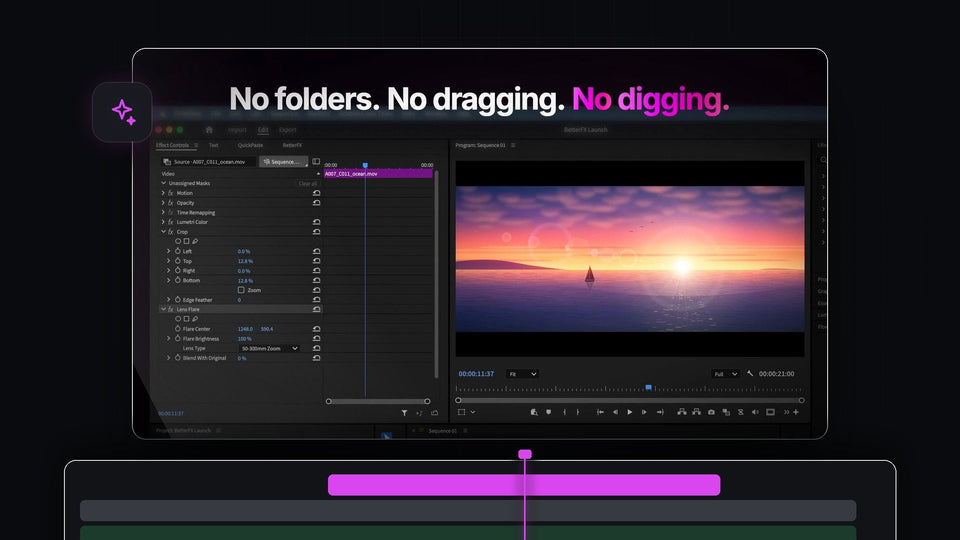
Task: Open Program monitor wrench settings
Action: click(x=750, y=373)
